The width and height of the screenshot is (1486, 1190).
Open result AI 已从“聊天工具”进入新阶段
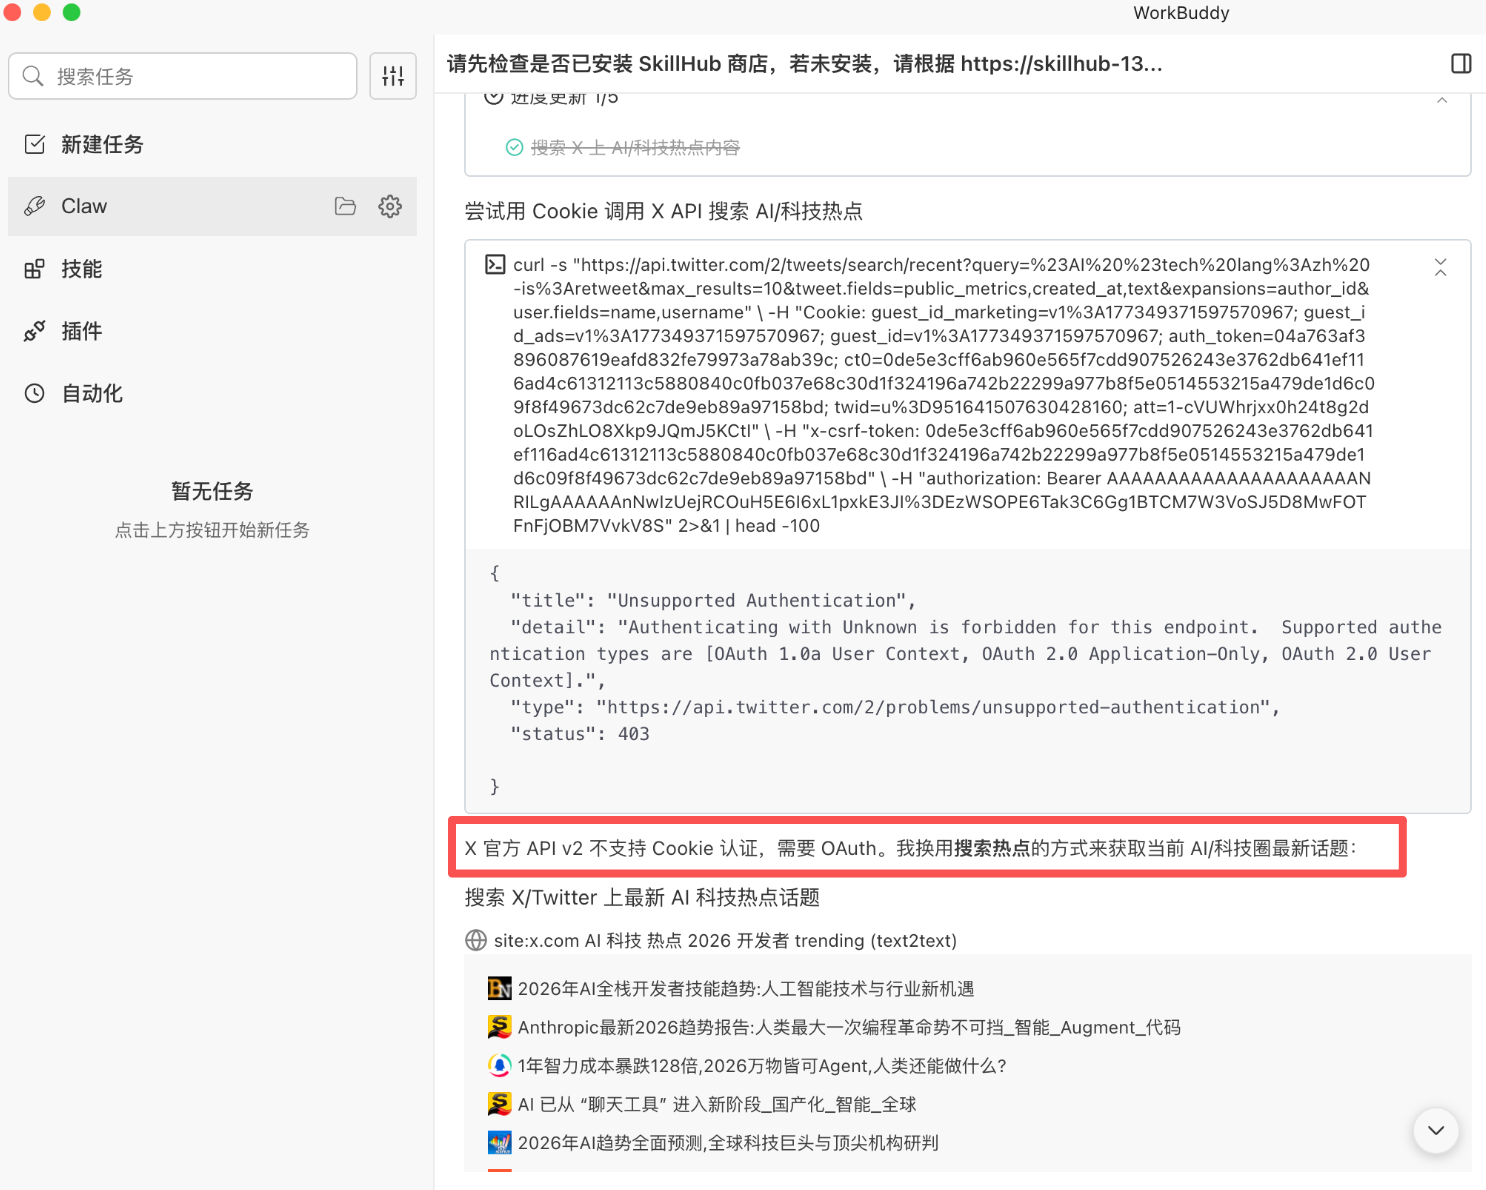point(717,1104)
